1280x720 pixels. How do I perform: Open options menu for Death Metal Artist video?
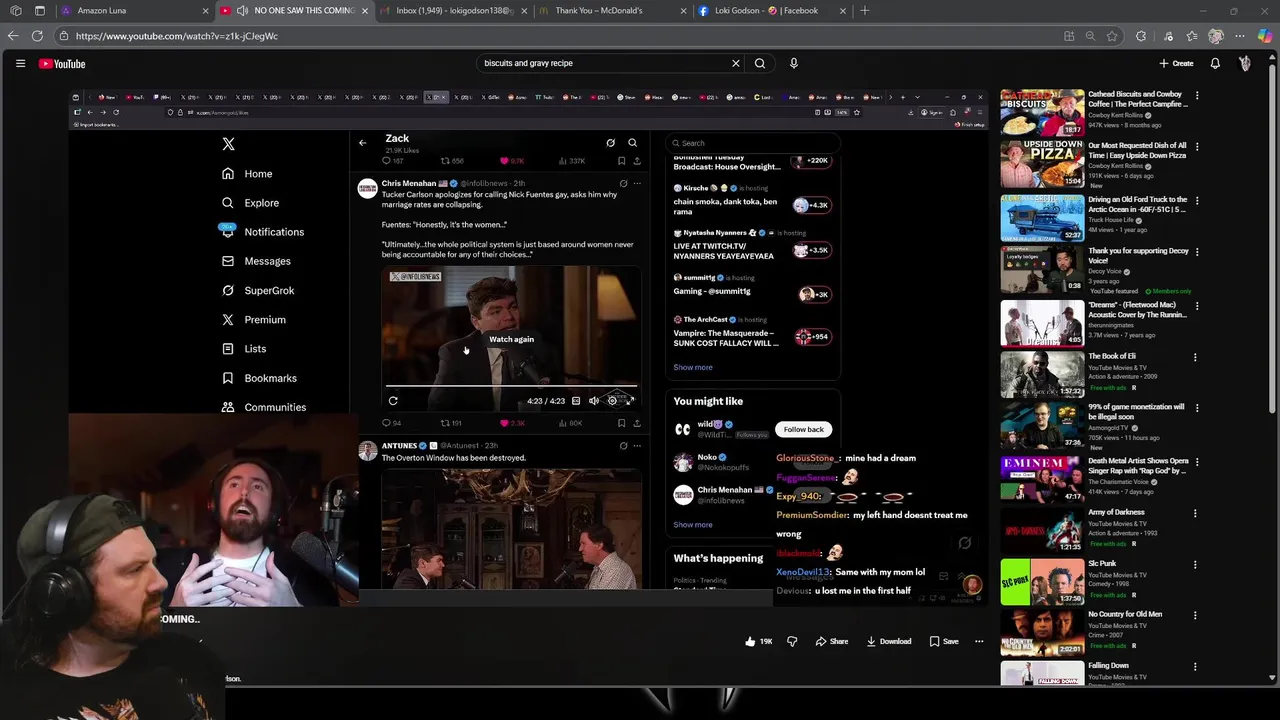(x=1197, y=461)
